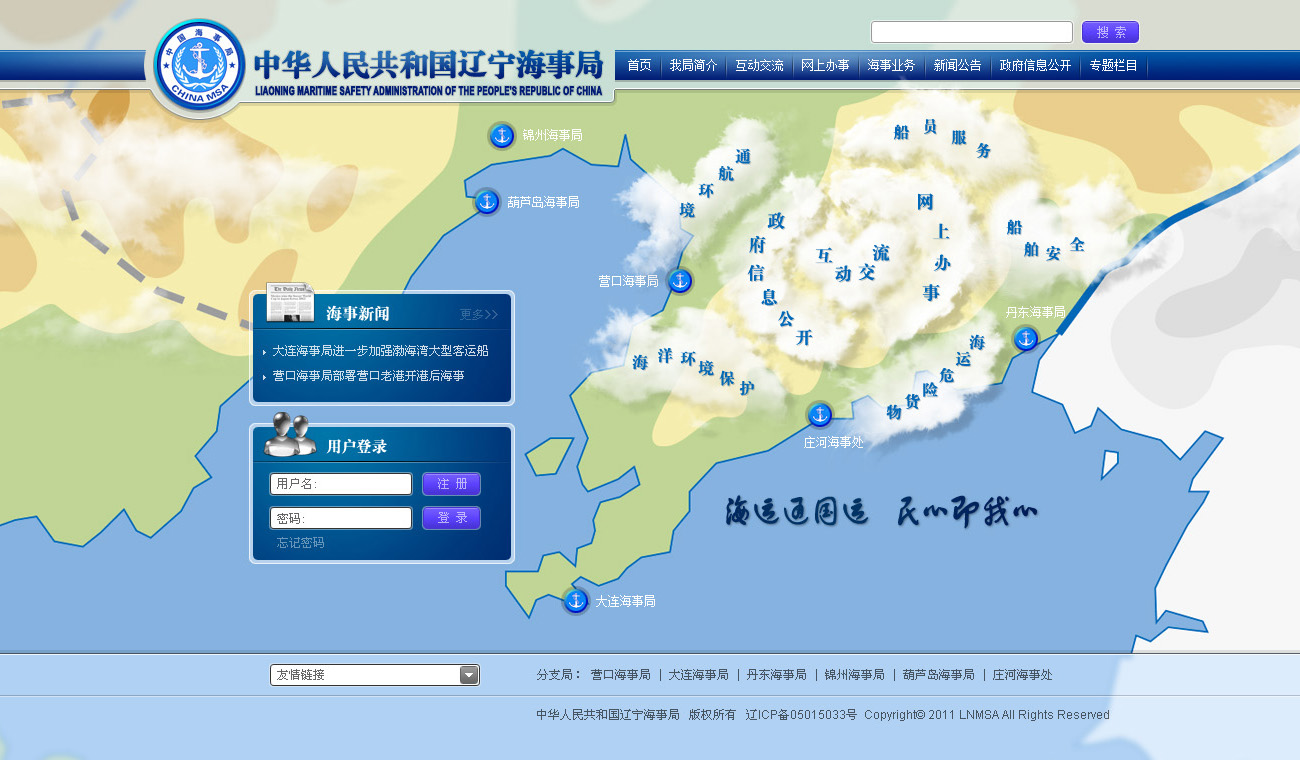The width and height of the screenshot is (1300, 760).
Task: Click footer link 葫芦岛海事局
Action: 938,675
